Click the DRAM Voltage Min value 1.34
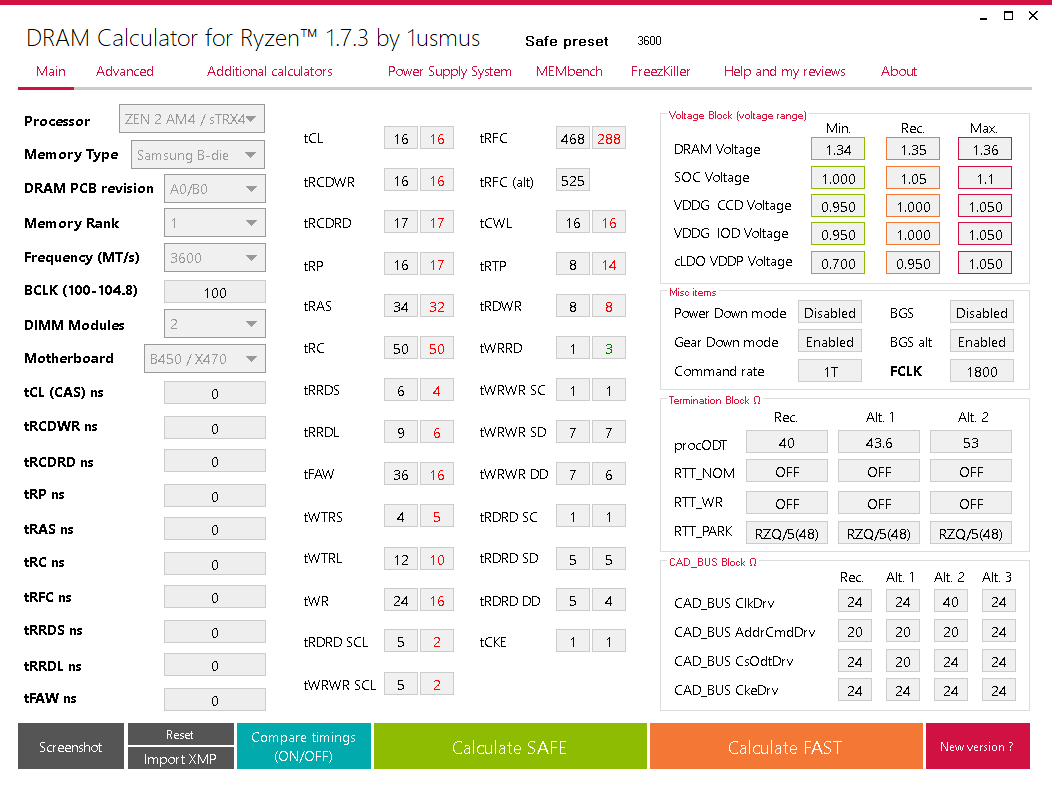1052x791 pixels. click(x=838, y=150)
